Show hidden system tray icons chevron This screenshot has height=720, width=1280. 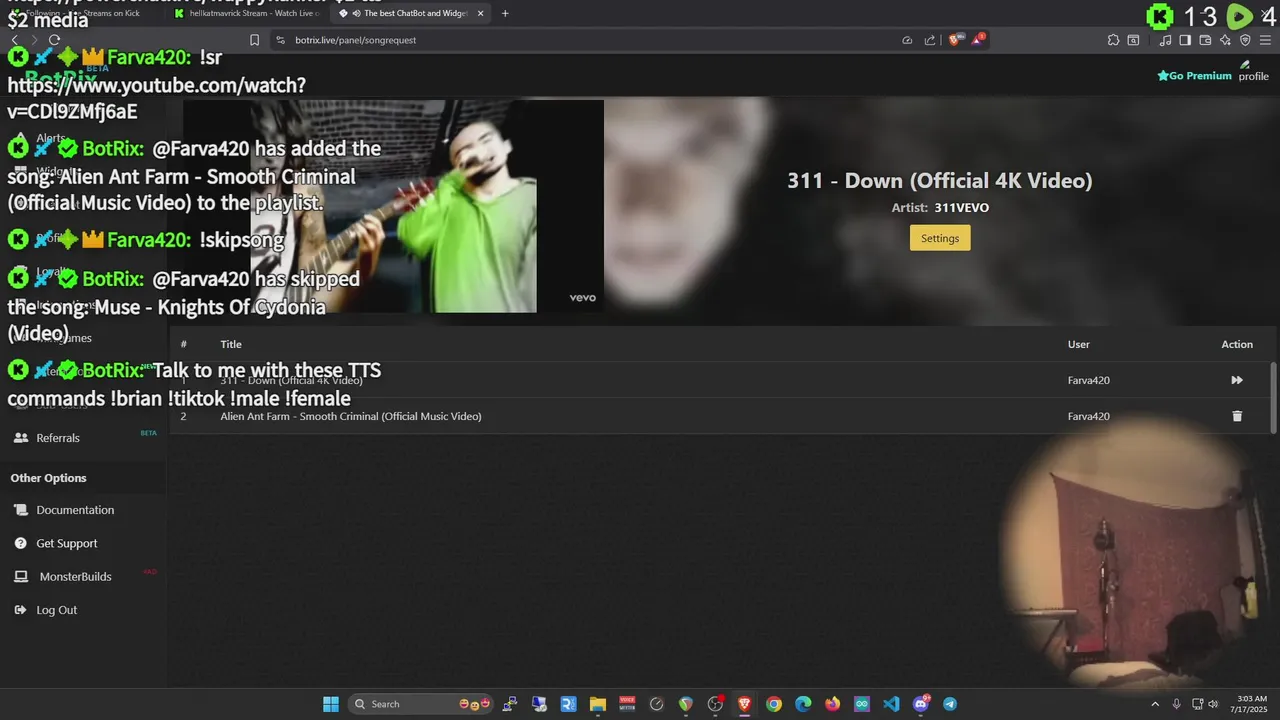(1155, 704)
